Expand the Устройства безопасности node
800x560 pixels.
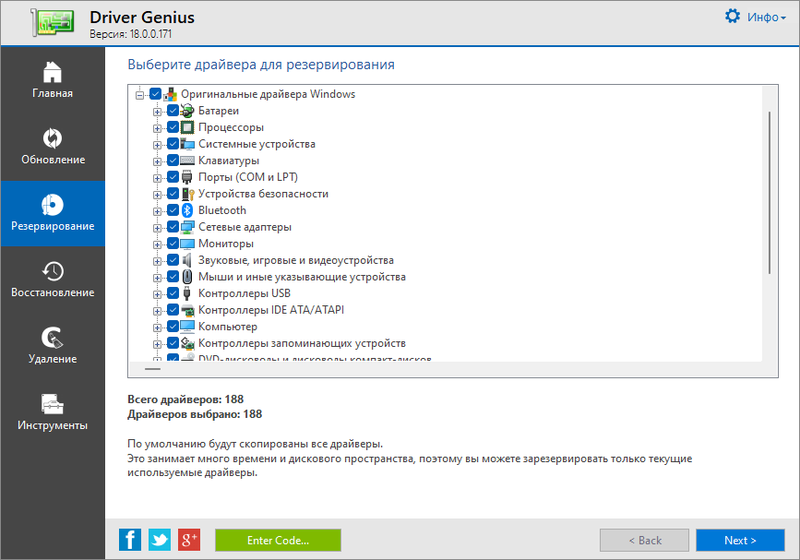[x=157, y=195]
